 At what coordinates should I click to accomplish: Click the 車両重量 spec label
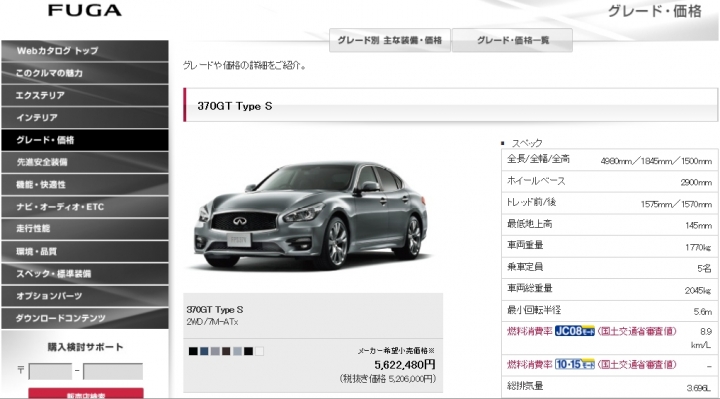tap(525, 245)
